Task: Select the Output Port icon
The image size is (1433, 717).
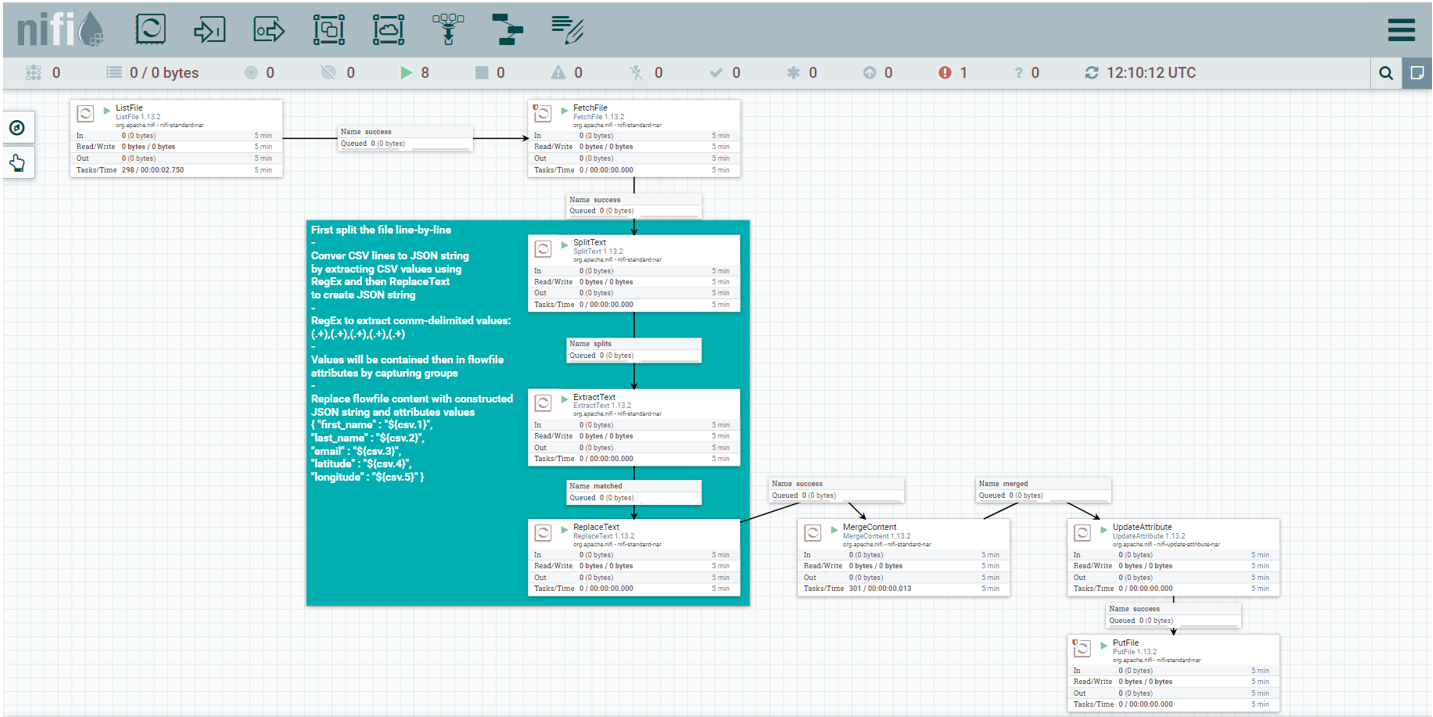Action: (x=269, y=29)
